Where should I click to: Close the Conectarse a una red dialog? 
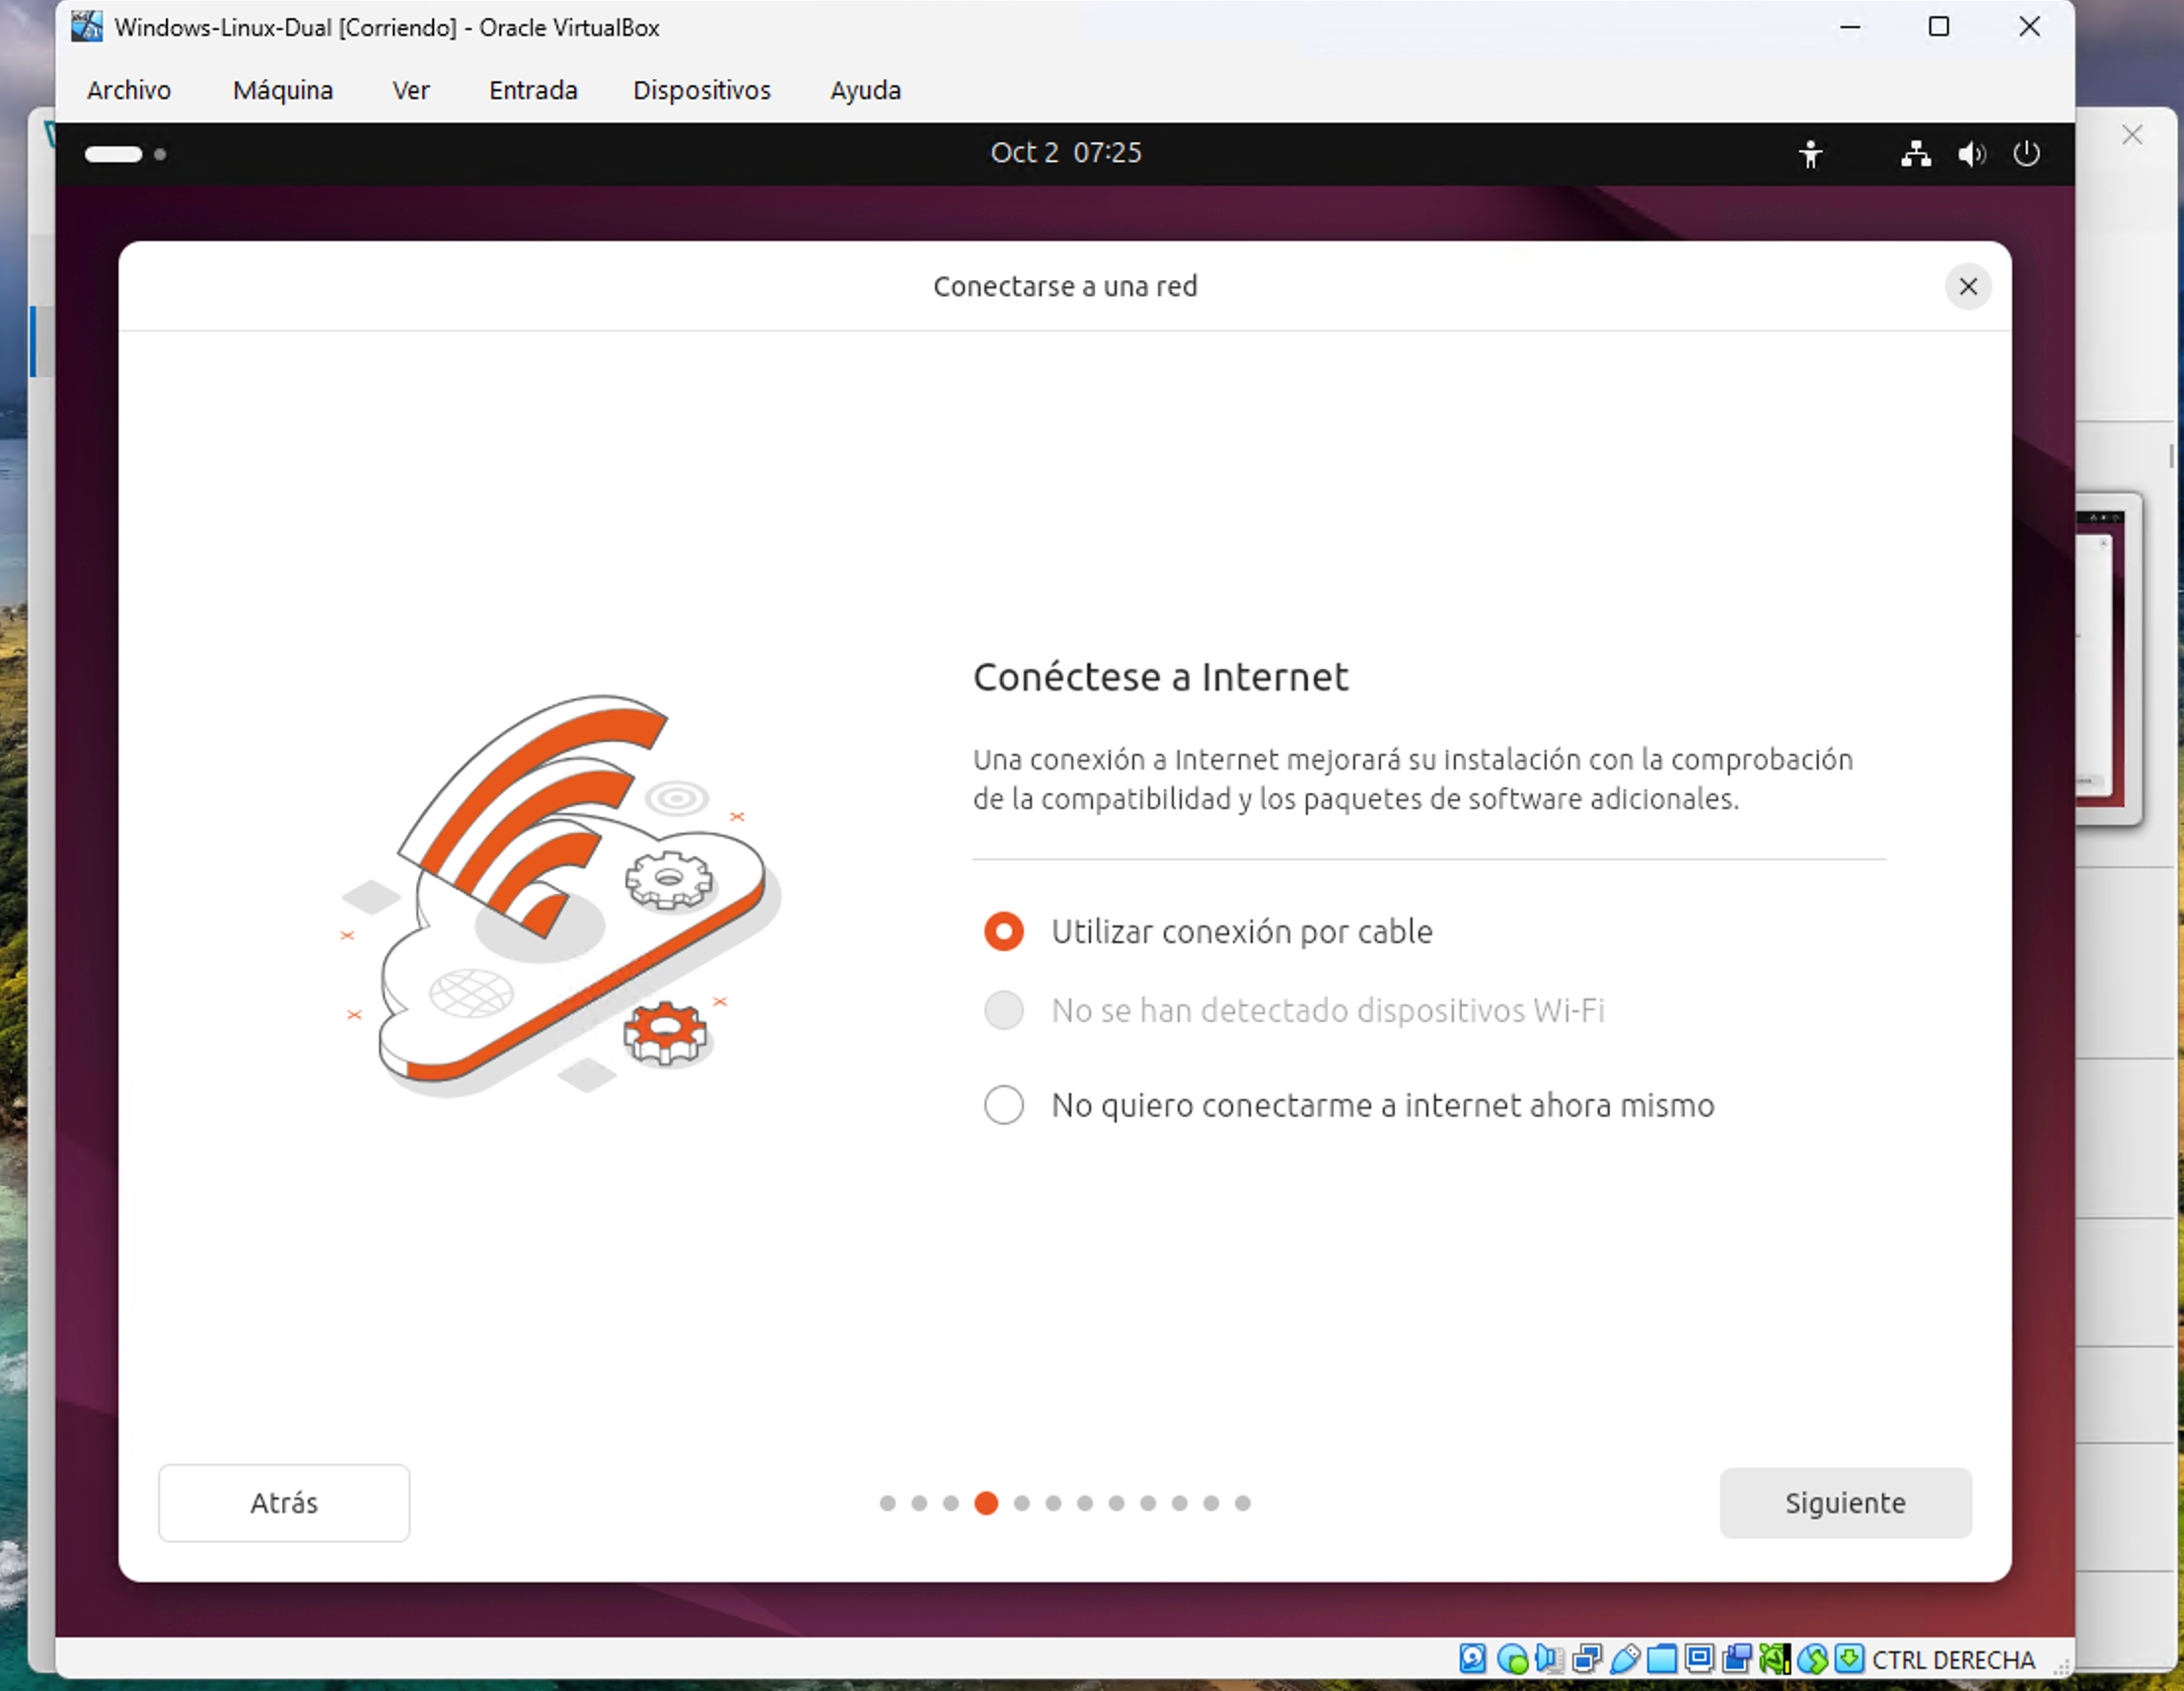click(1968, 287)
